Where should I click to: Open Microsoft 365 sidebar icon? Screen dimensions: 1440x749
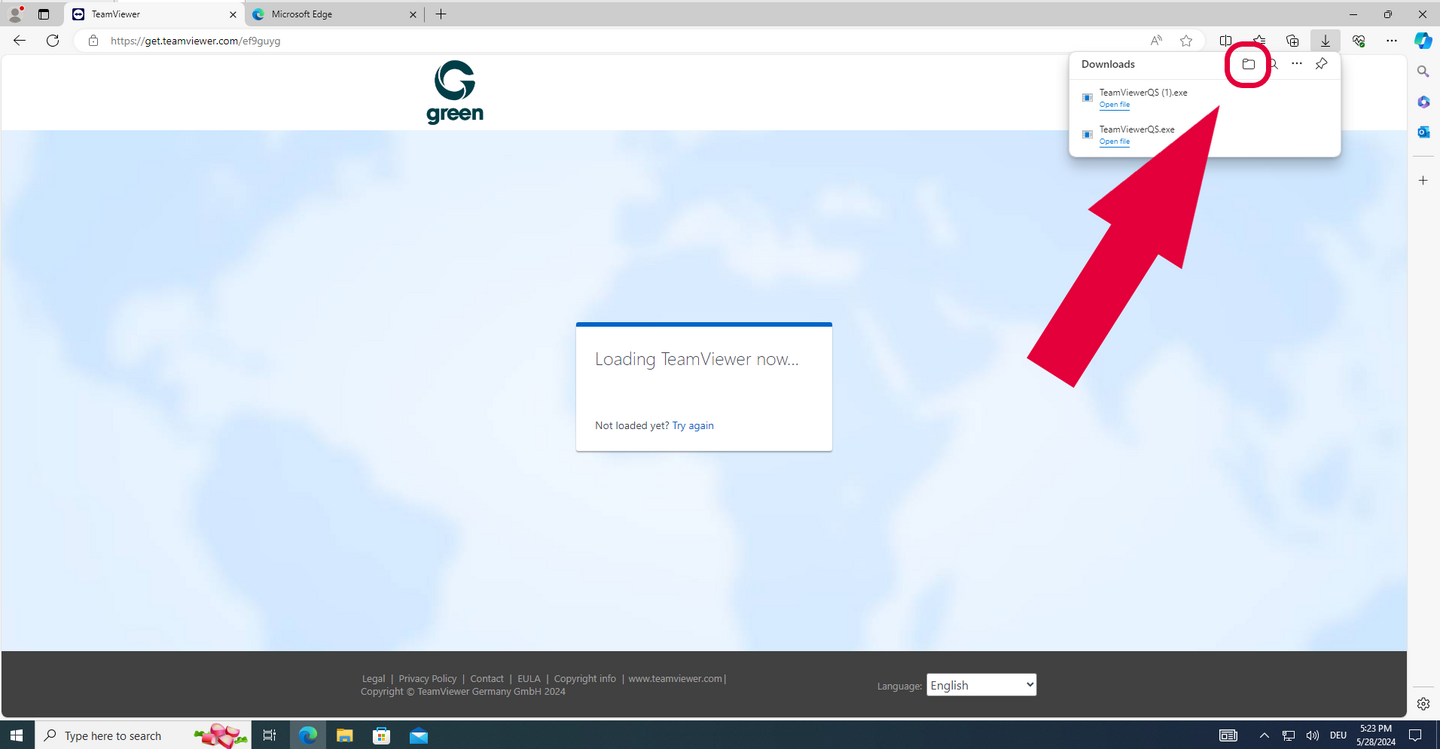(1423, 102)
